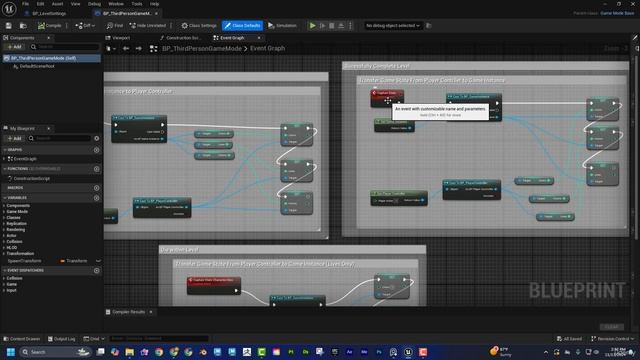Click the debug object locate icon
Image resolution: width=640 pixels, height=360 pixels.
(x=429, y=26)
